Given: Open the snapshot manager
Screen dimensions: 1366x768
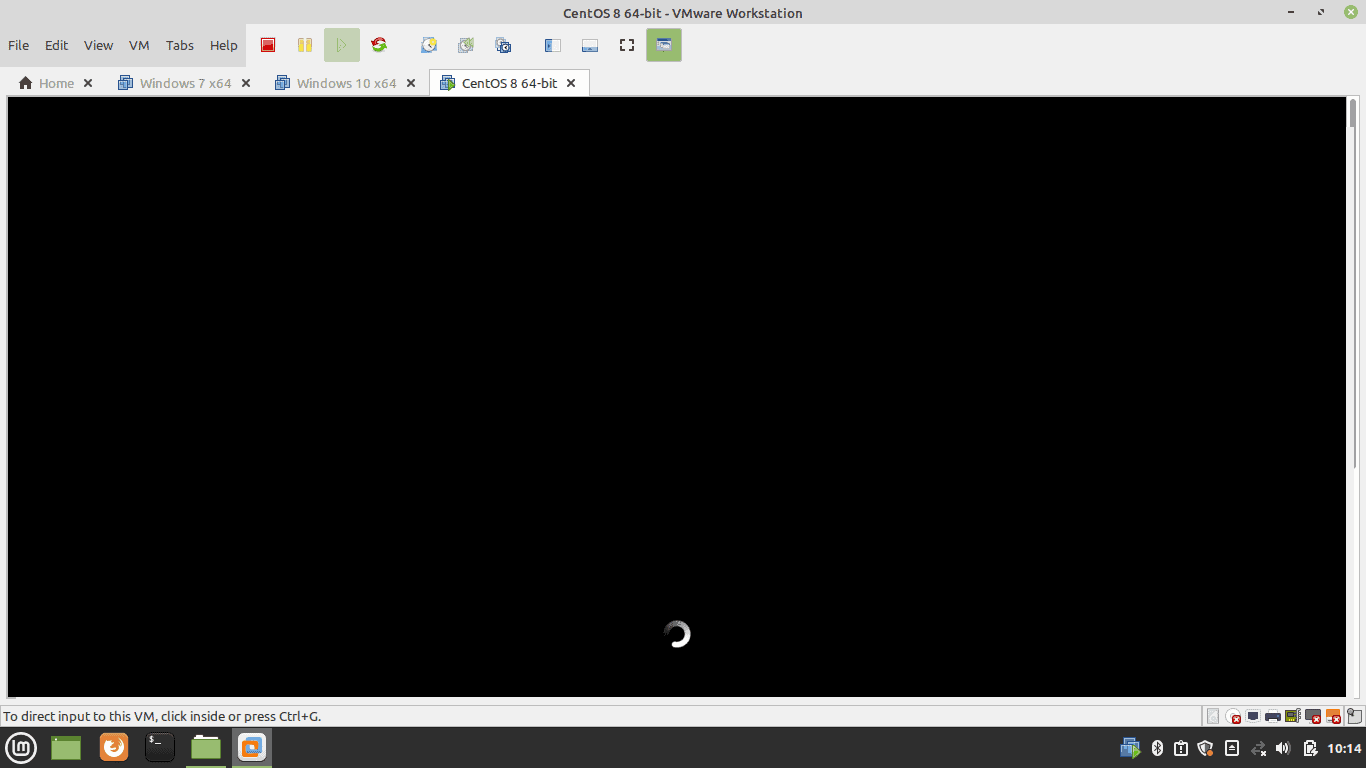Looking at the screenshot, I should click(503, 45).
